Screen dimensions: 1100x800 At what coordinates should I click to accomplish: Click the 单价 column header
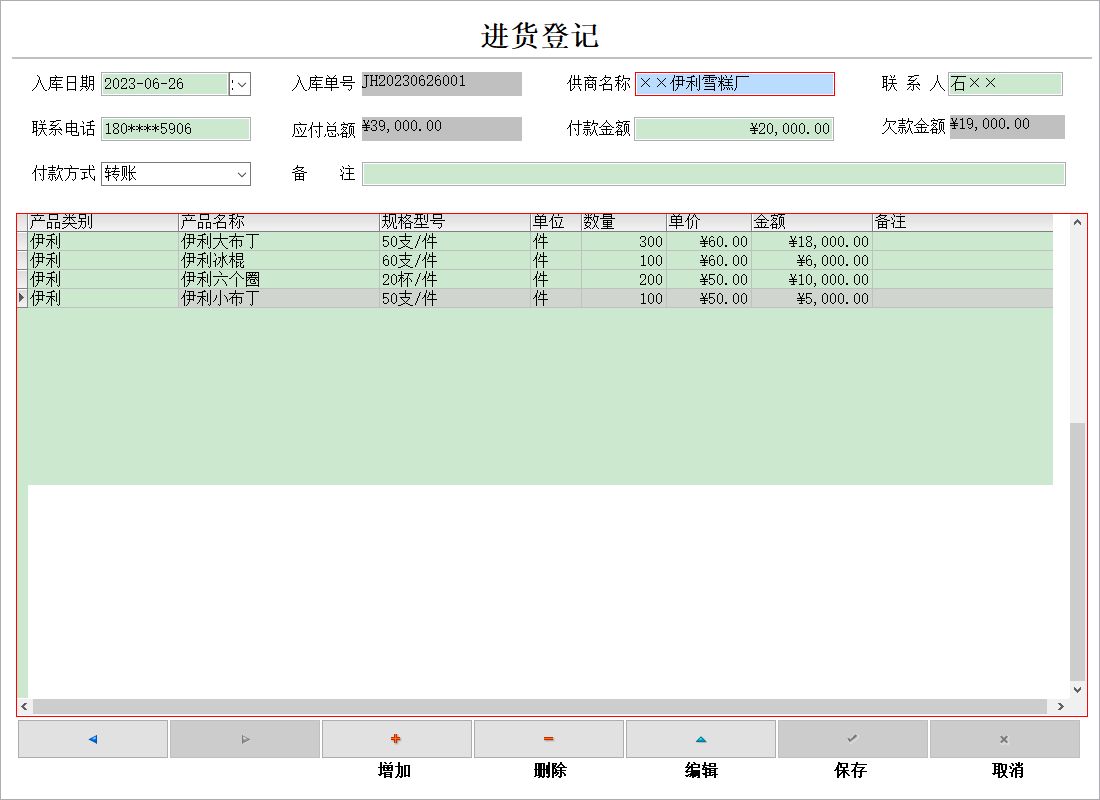[x=709, y=222]
